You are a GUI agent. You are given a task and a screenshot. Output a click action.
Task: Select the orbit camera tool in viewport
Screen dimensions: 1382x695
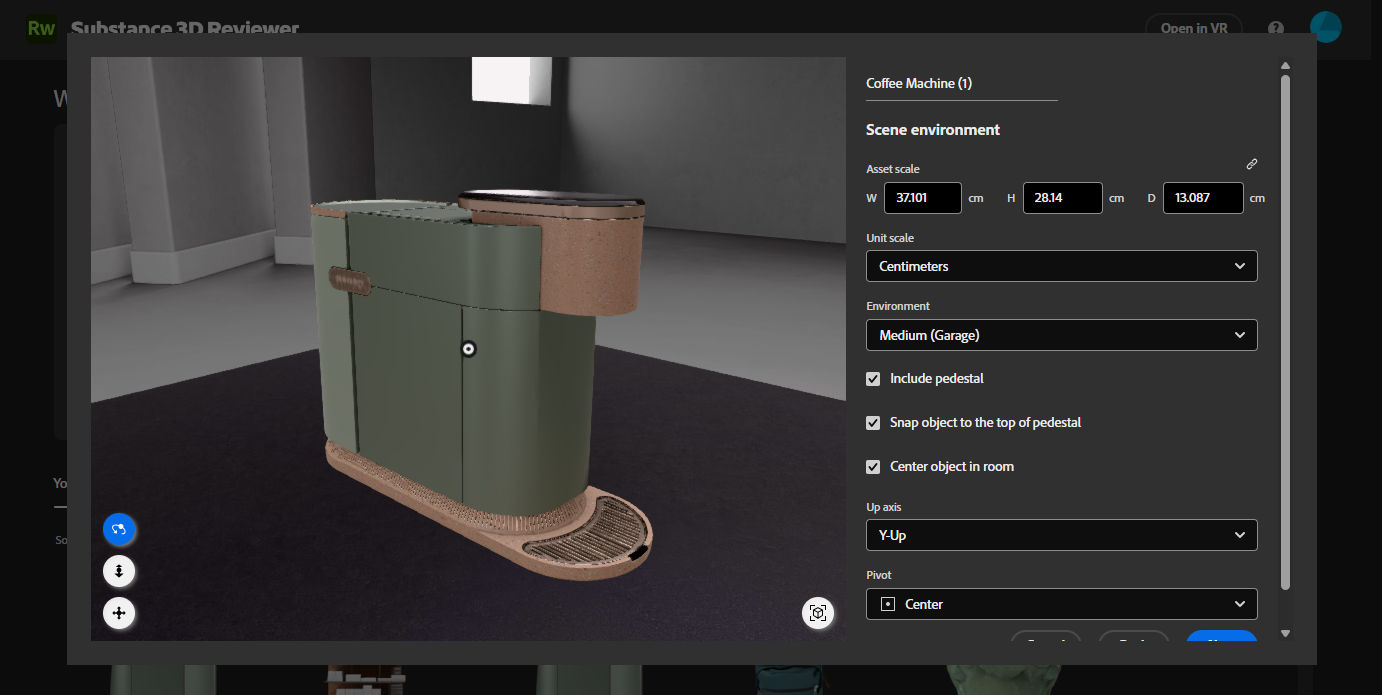pos(119,529)
